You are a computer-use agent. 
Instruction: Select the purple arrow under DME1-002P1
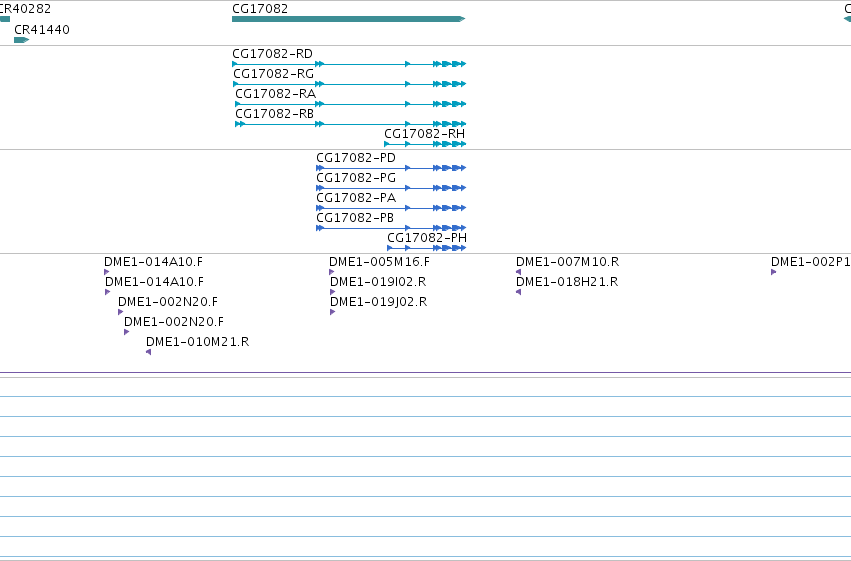point(773,272)
